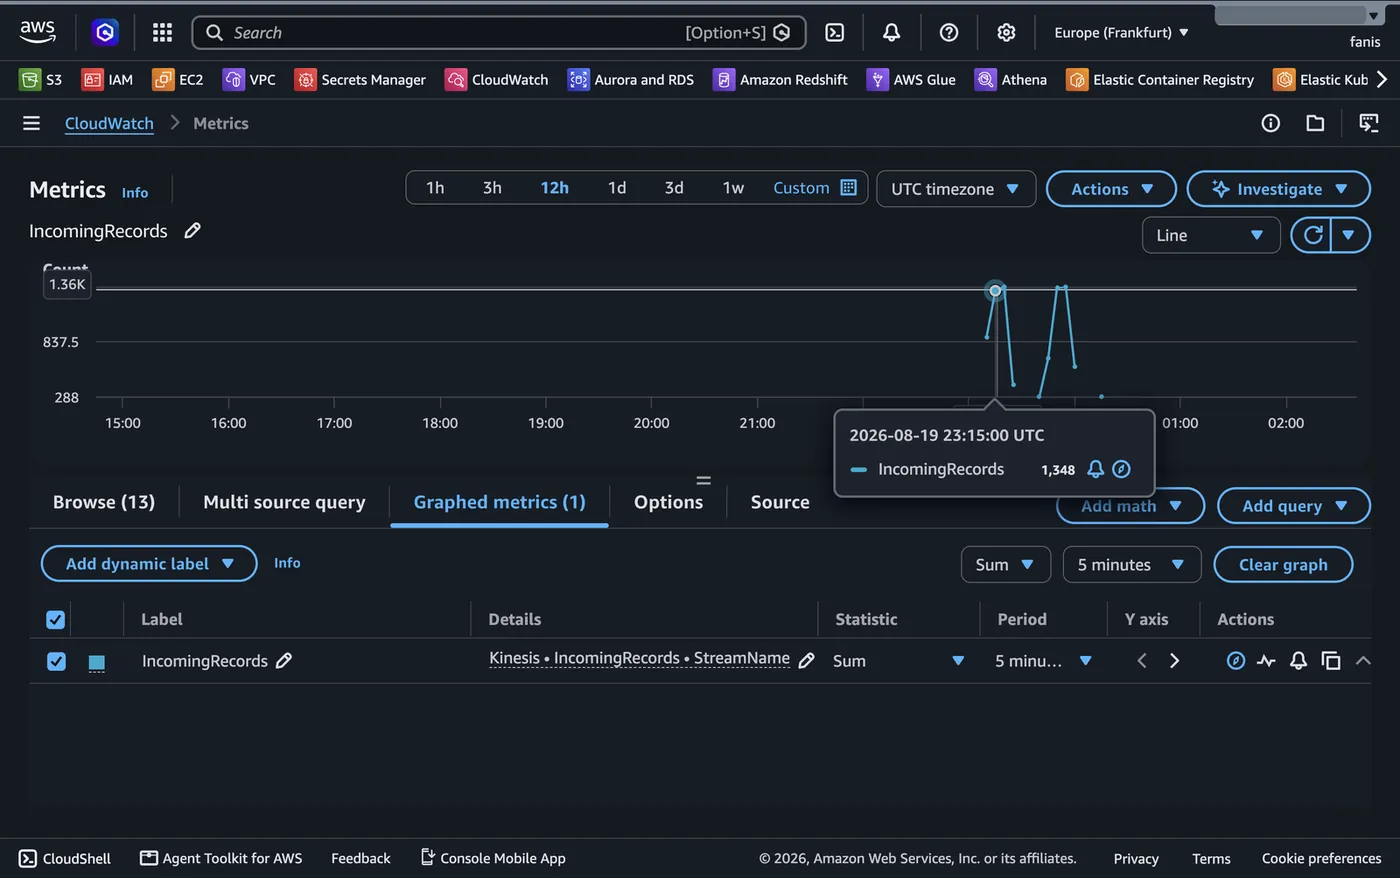The image size is (1400, 878).
Task: Open the row's 5 minu… period dropdown
Action: pos(1043,661)
